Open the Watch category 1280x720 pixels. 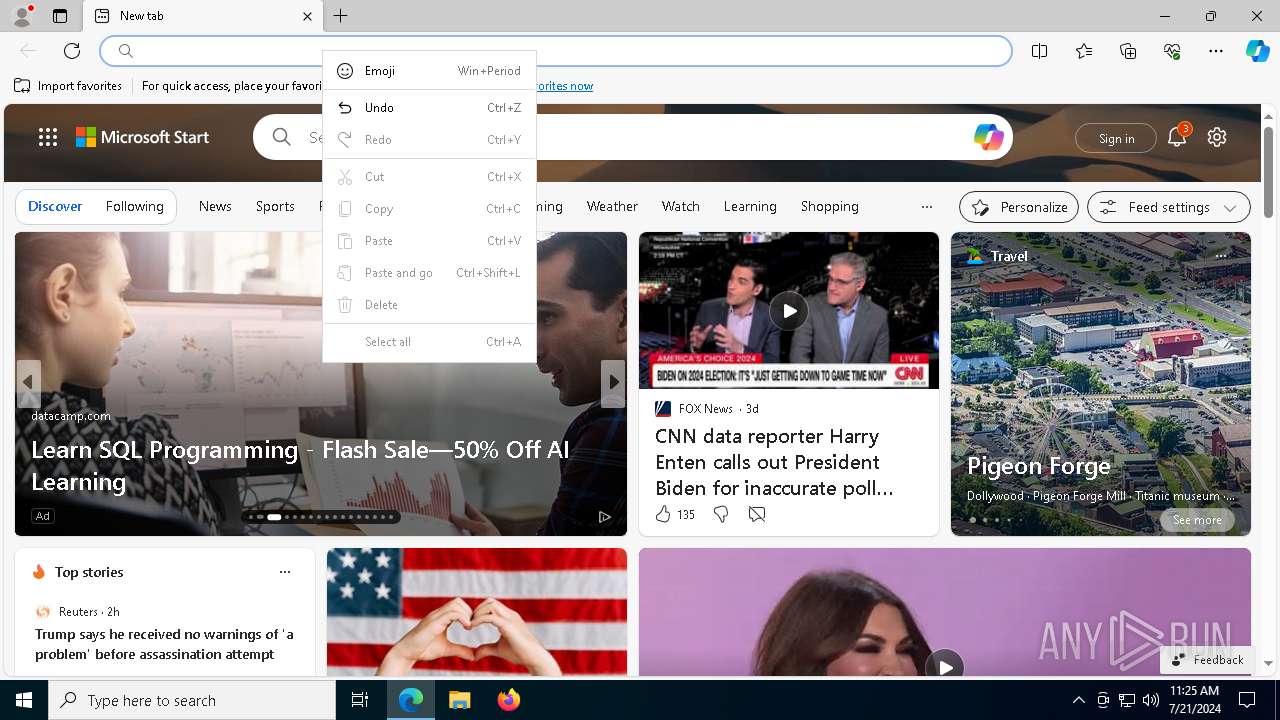pyautogui.click(x=680, y=206)
